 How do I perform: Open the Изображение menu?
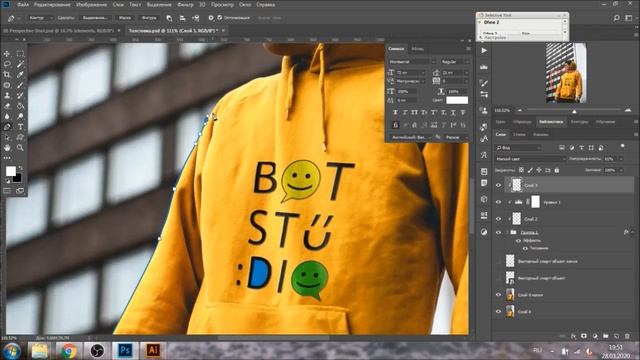coord(91,4)
